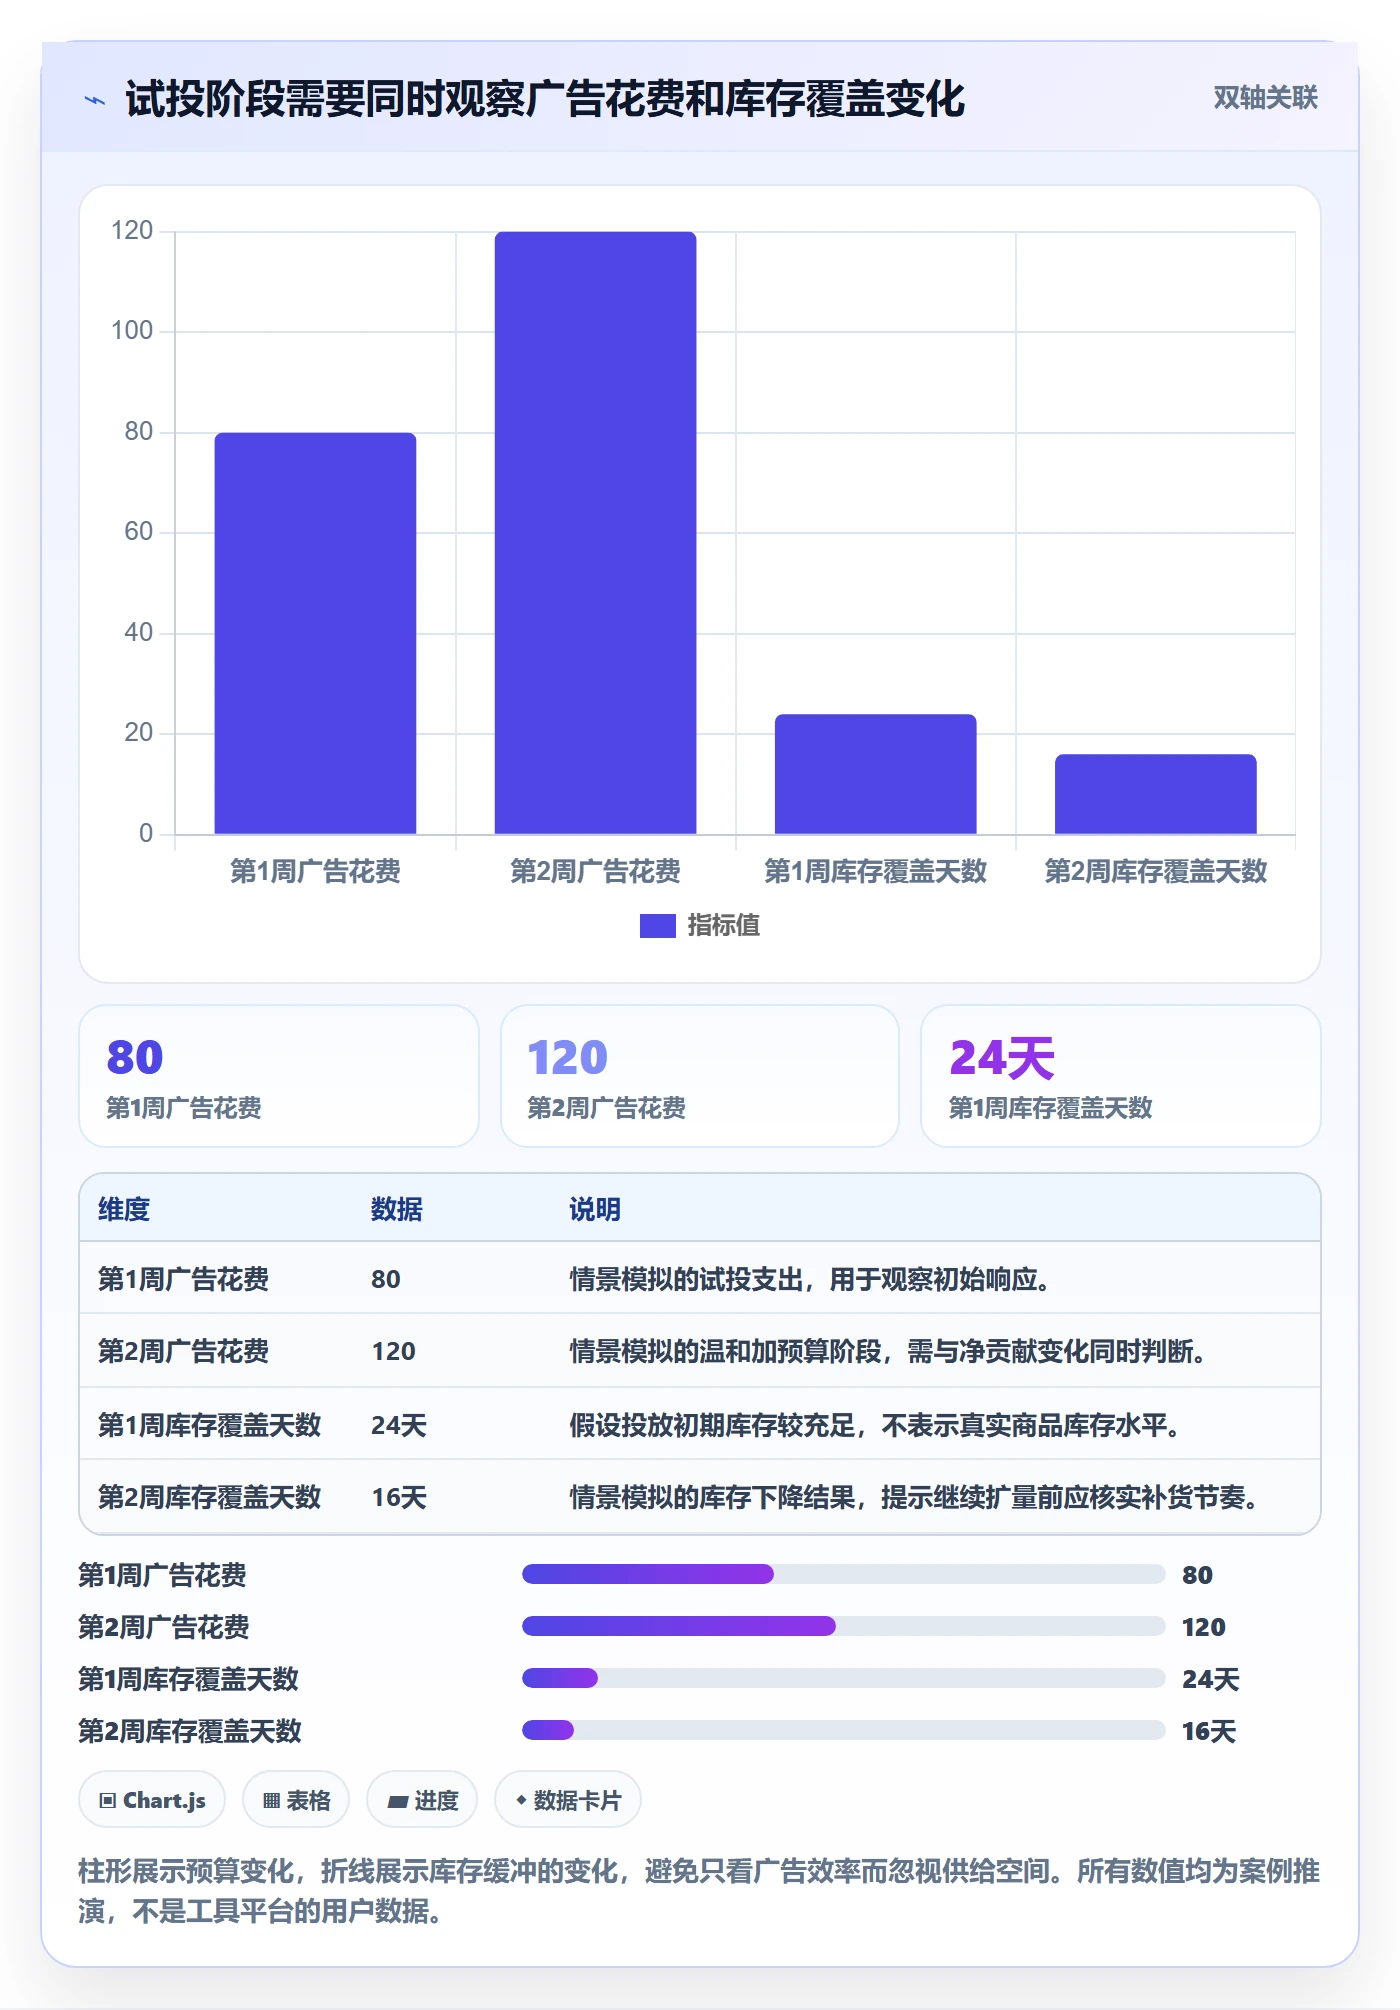Click the 第1周库存覆盖天数 x-axis label
Screen dimensions: 1400x2010
(x=875, y=871)
